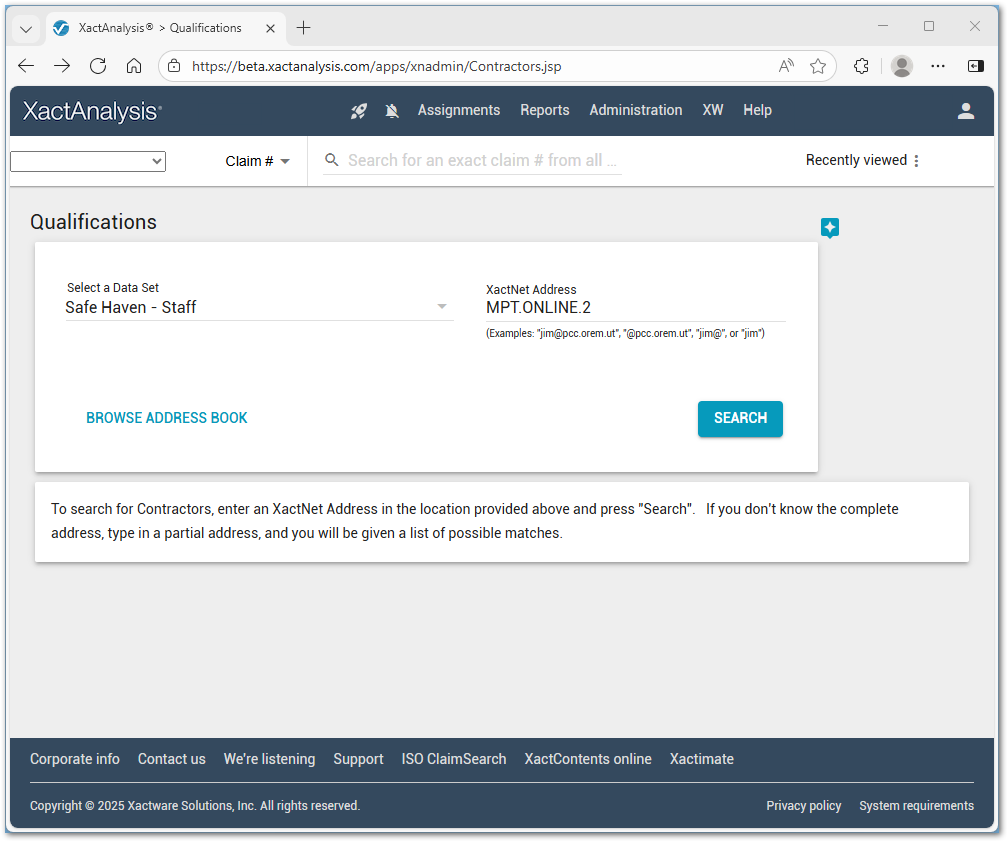Open the Administration menu
Viewport: 1008px width, 842px height.
636,110
